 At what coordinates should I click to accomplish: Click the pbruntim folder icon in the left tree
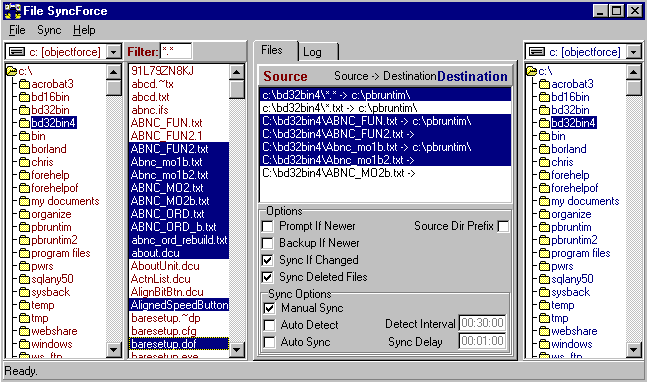tap(25, 227)
